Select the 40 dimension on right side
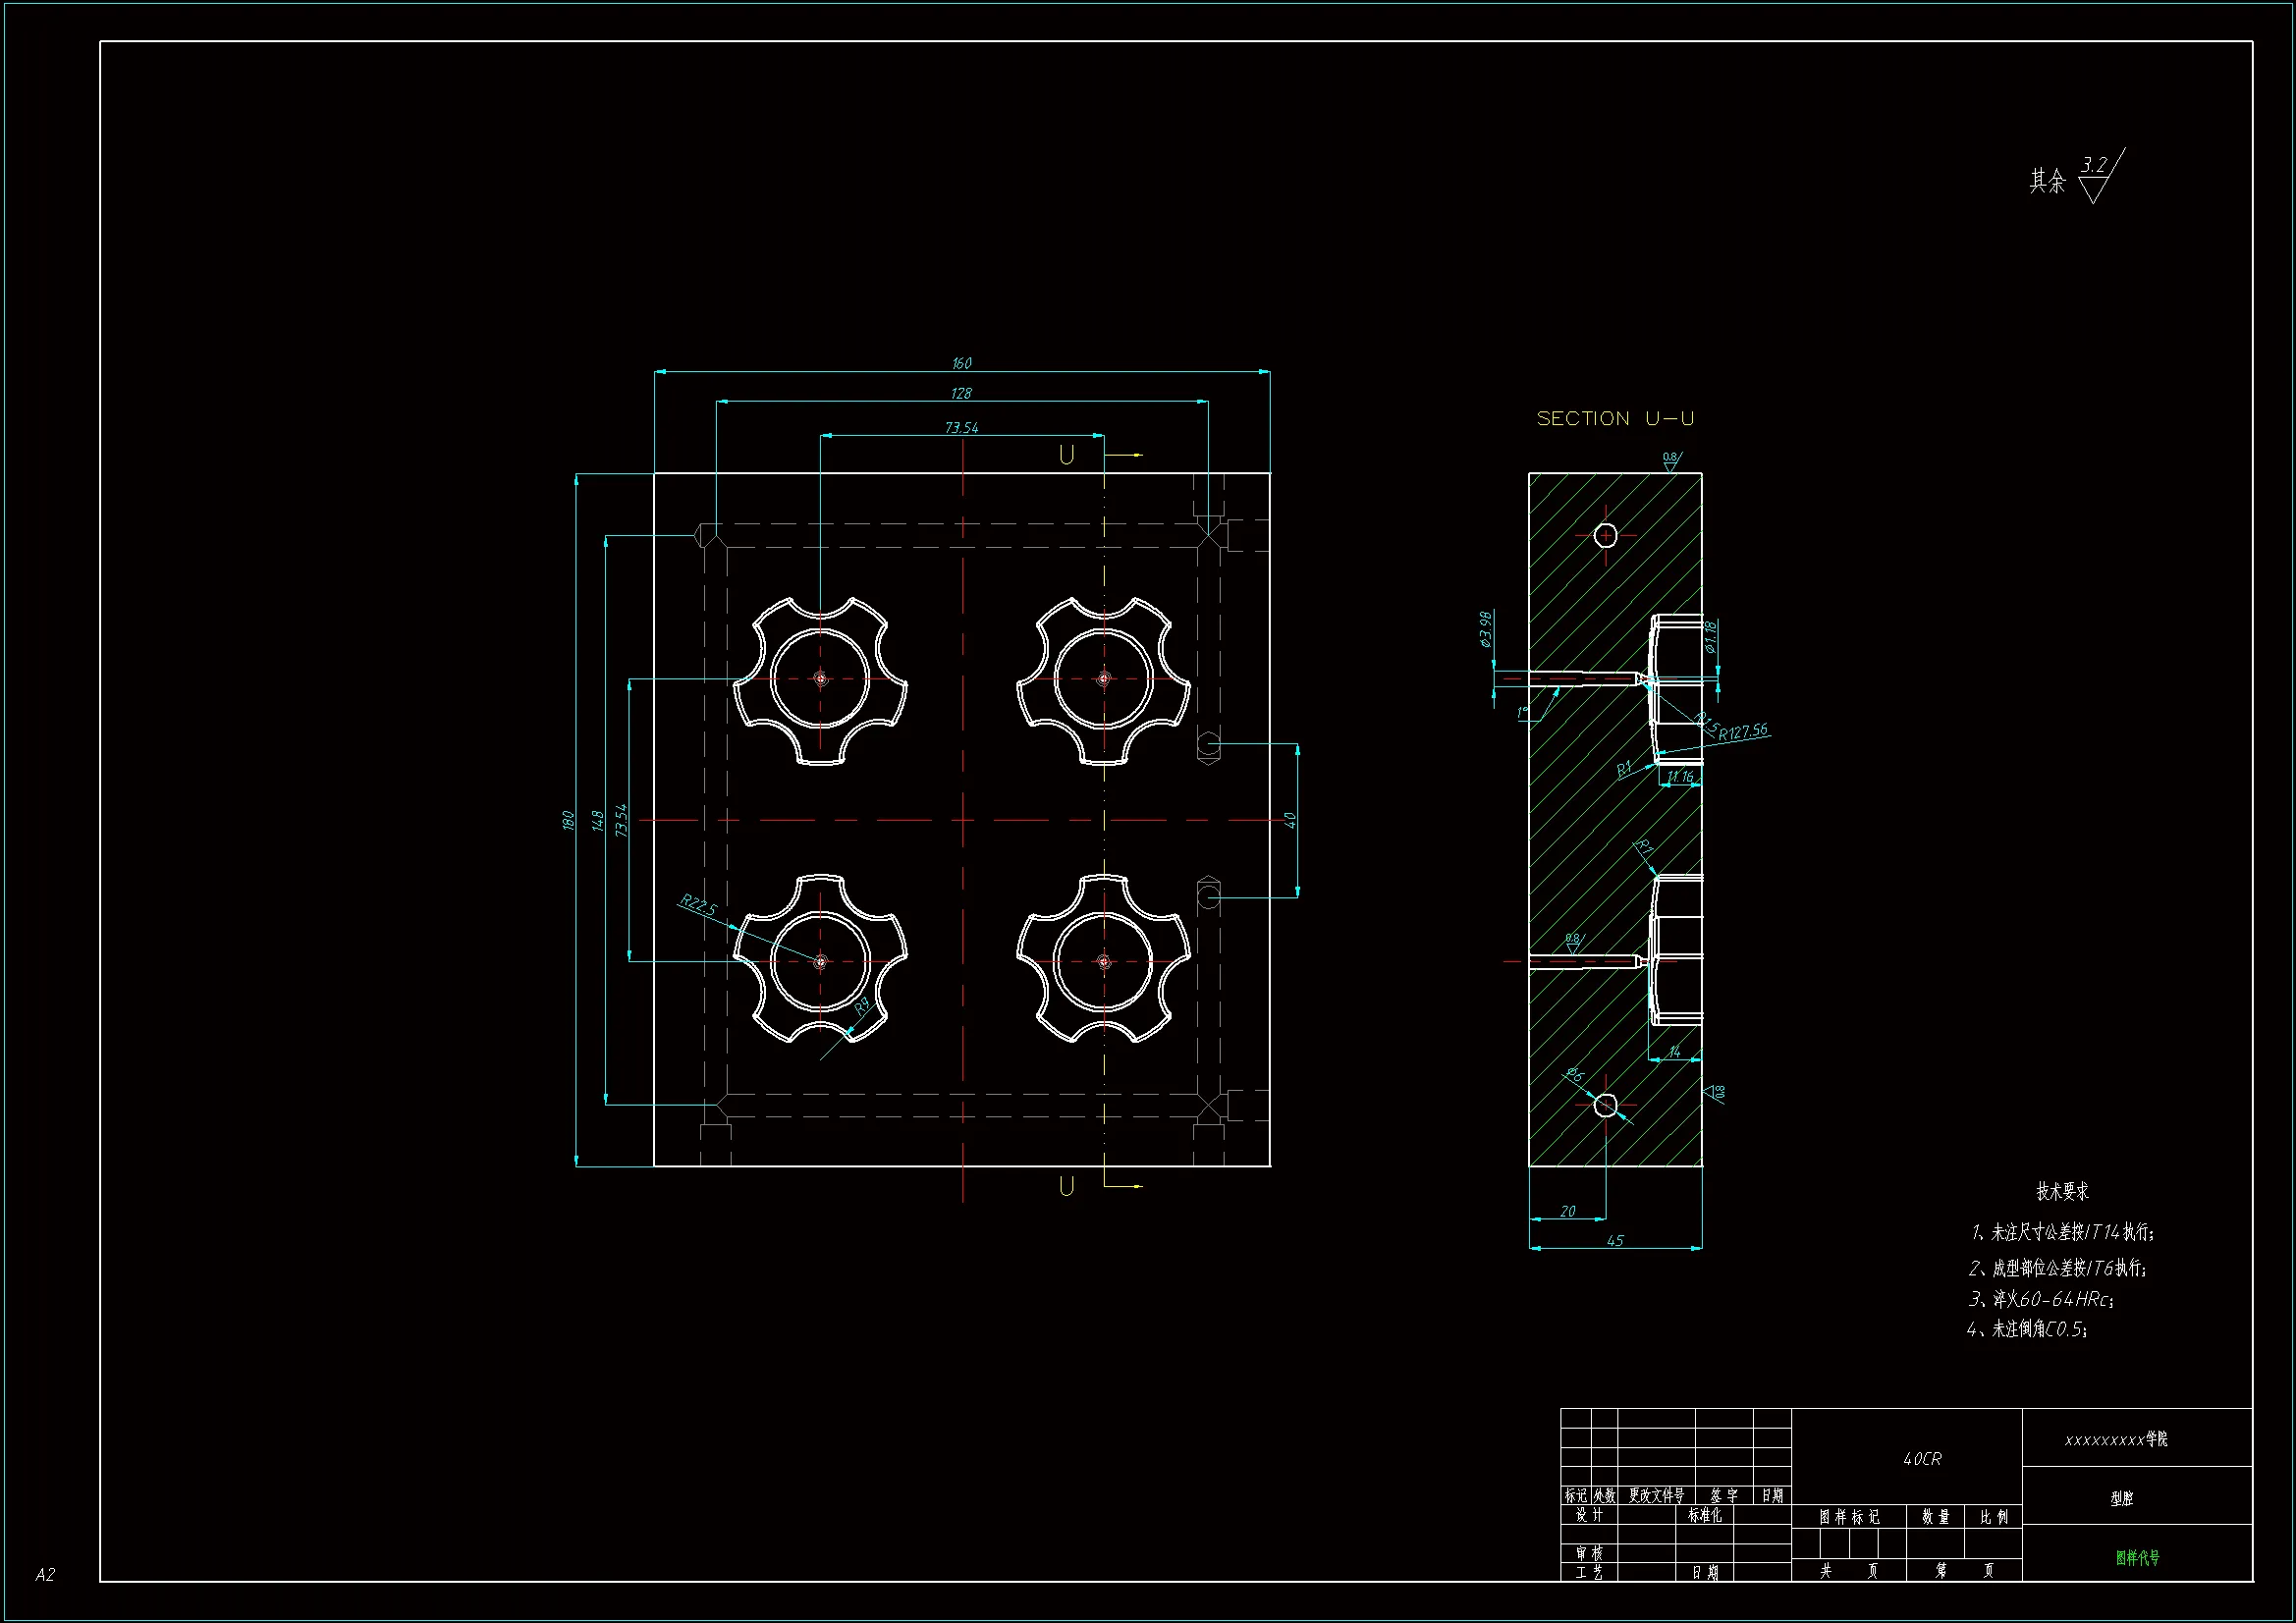Viewport: 2296px width, 1623px height. 1289,820
